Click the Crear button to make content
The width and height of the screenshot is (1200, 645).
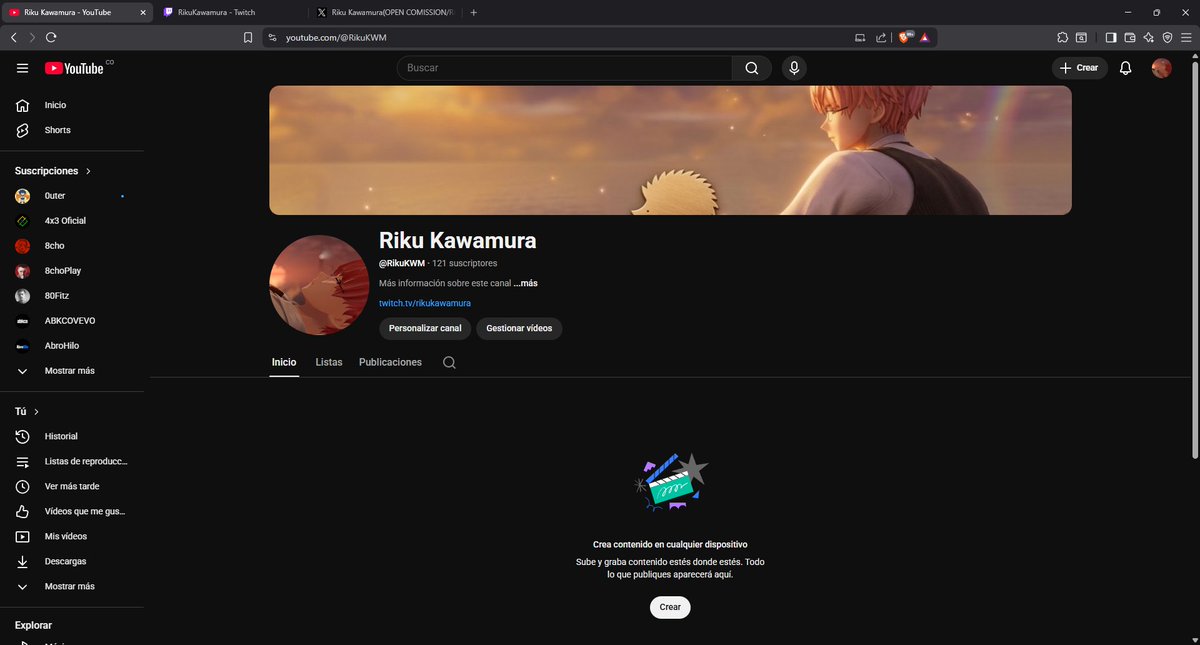tap(670, 606)
